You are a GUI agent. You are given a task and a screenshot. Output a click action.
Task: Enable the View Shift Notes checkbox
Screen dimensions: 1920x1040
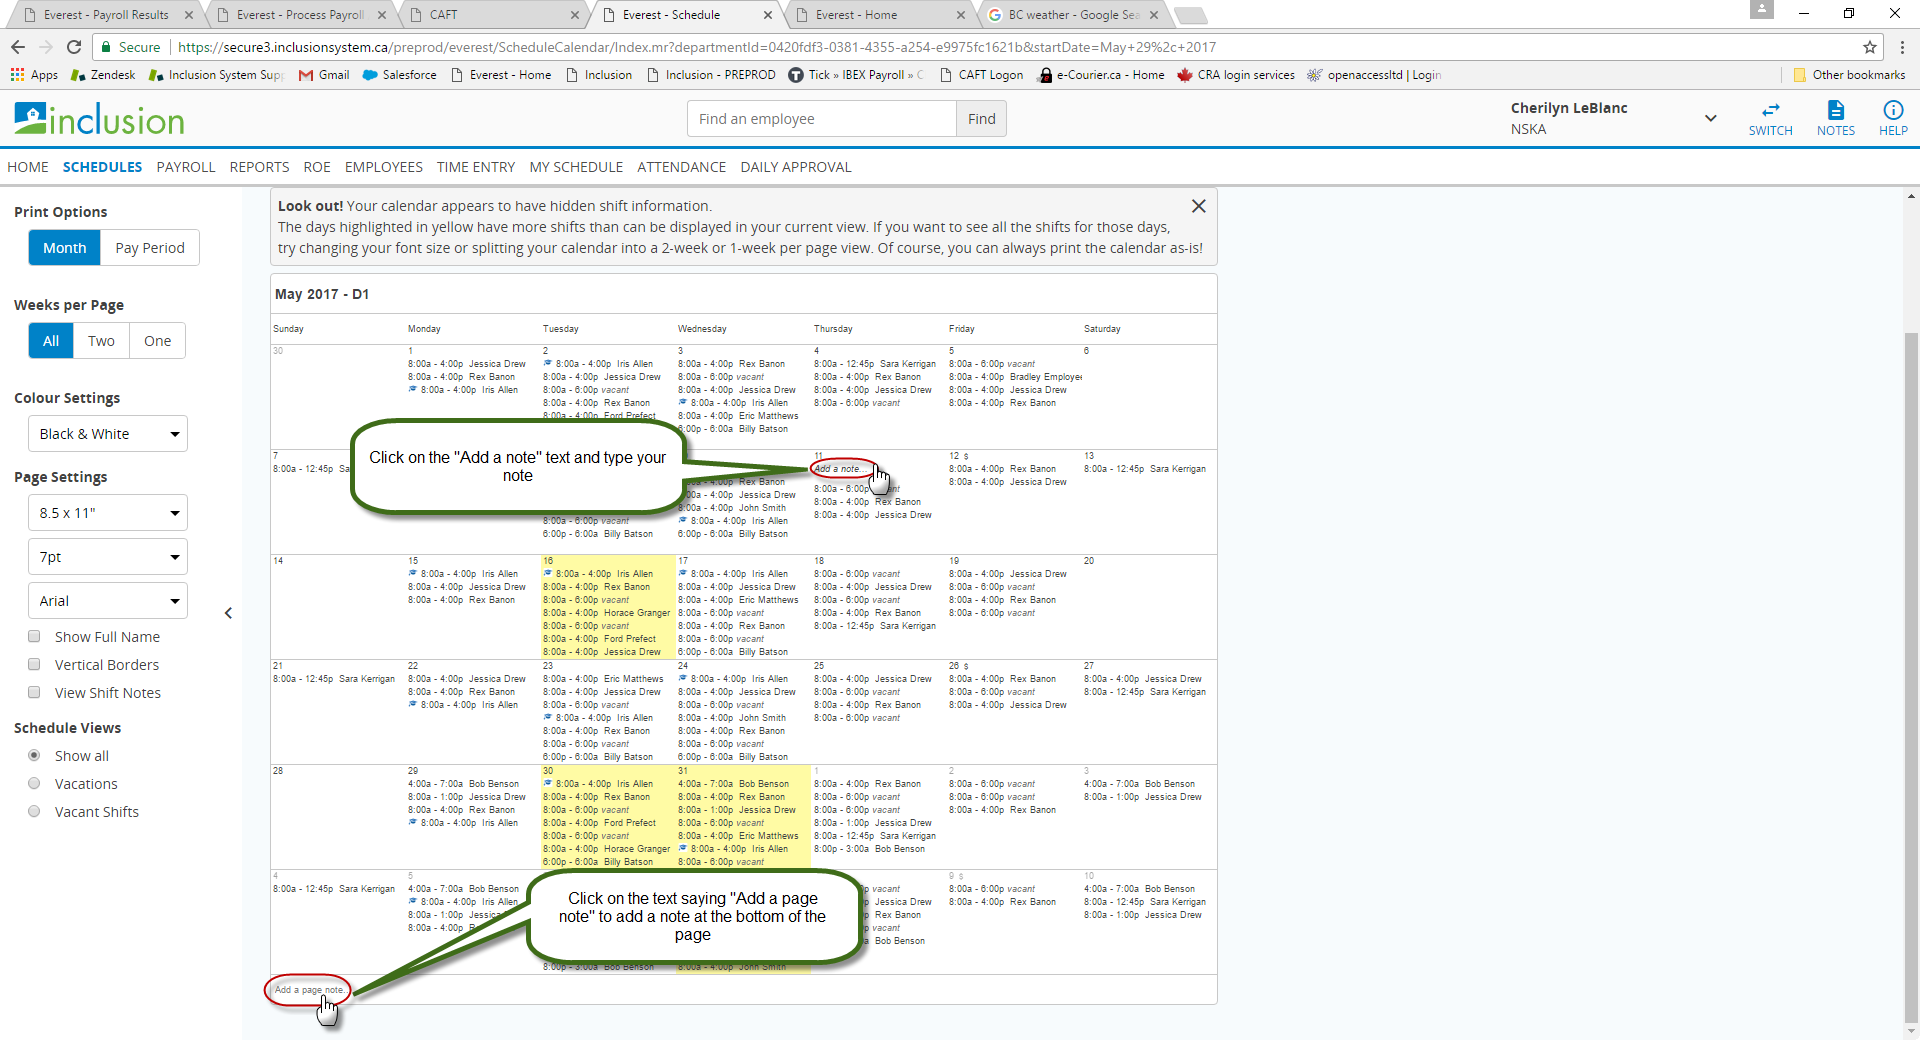tap(34, 692)
